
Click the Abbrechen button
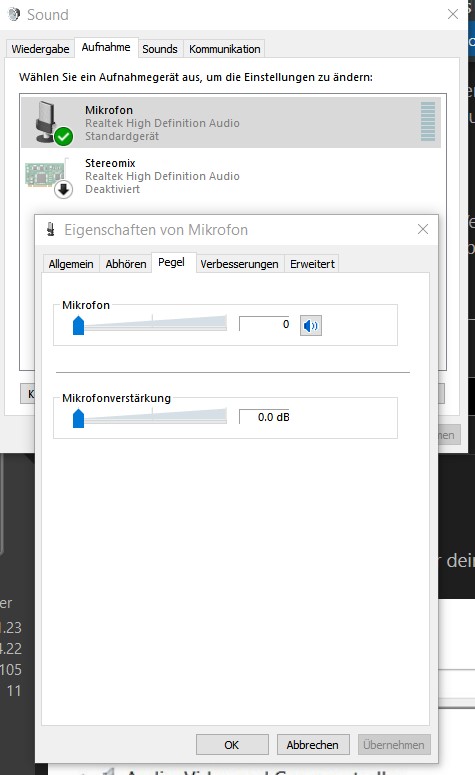[313, 744]
